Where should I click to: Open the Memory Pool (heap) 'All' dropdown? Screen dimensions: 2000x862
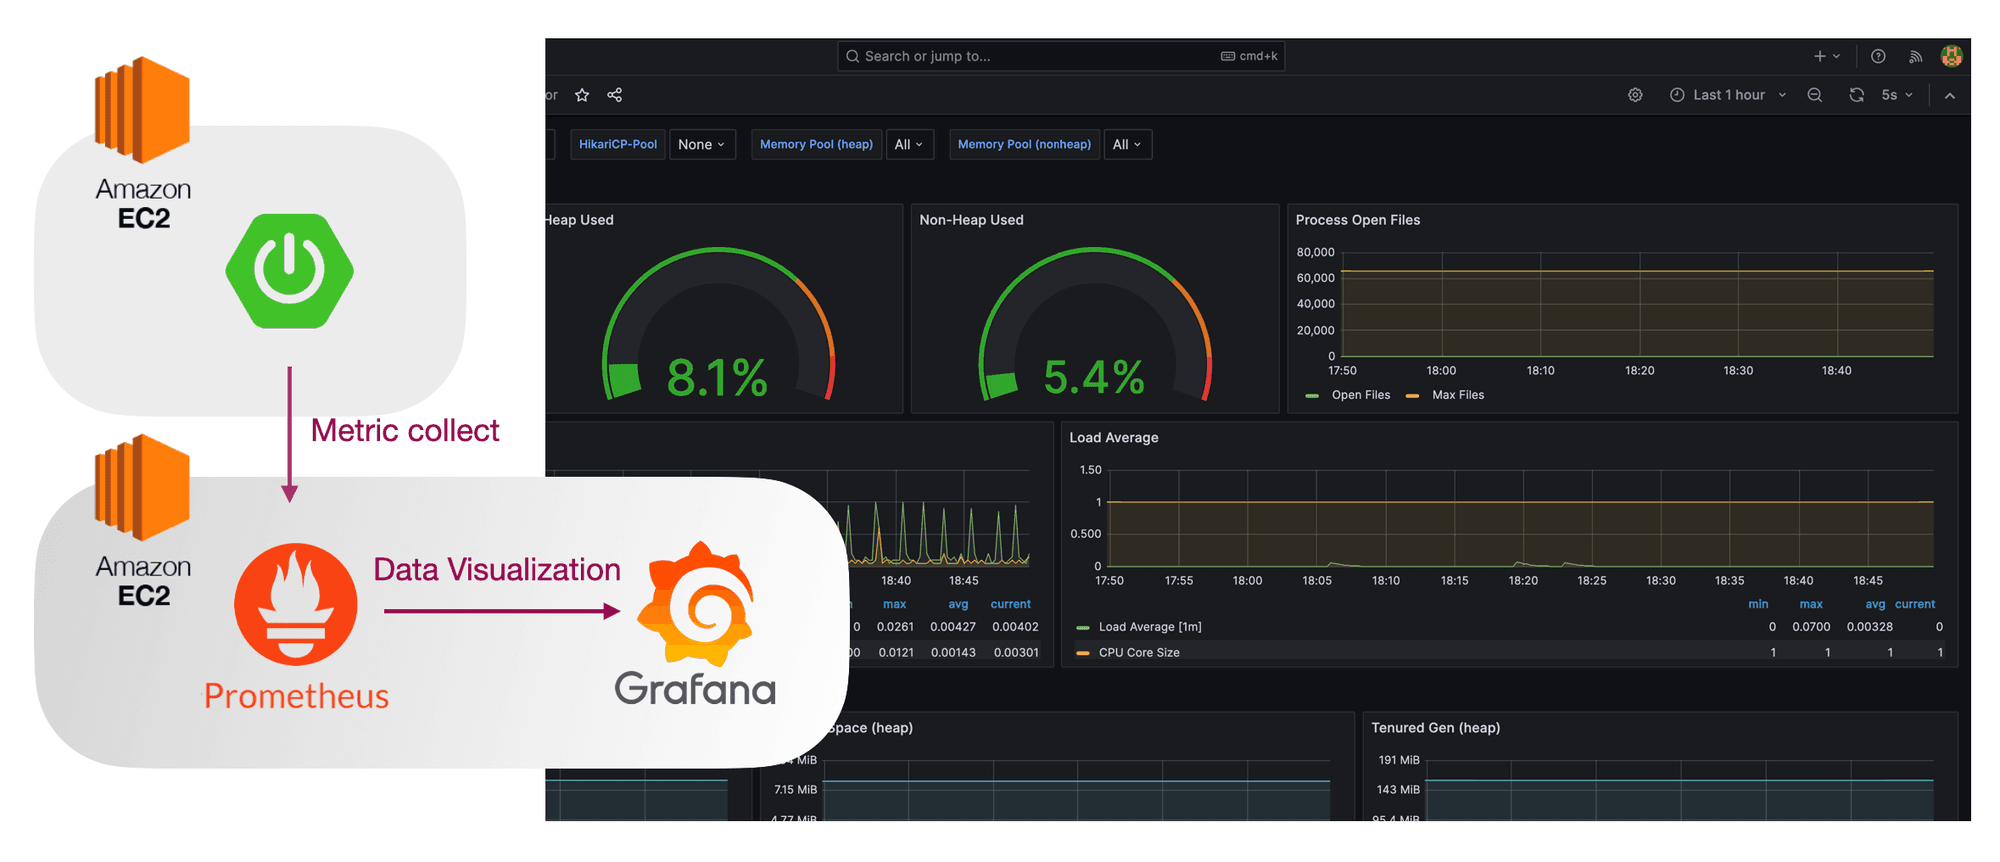[909, 144]
